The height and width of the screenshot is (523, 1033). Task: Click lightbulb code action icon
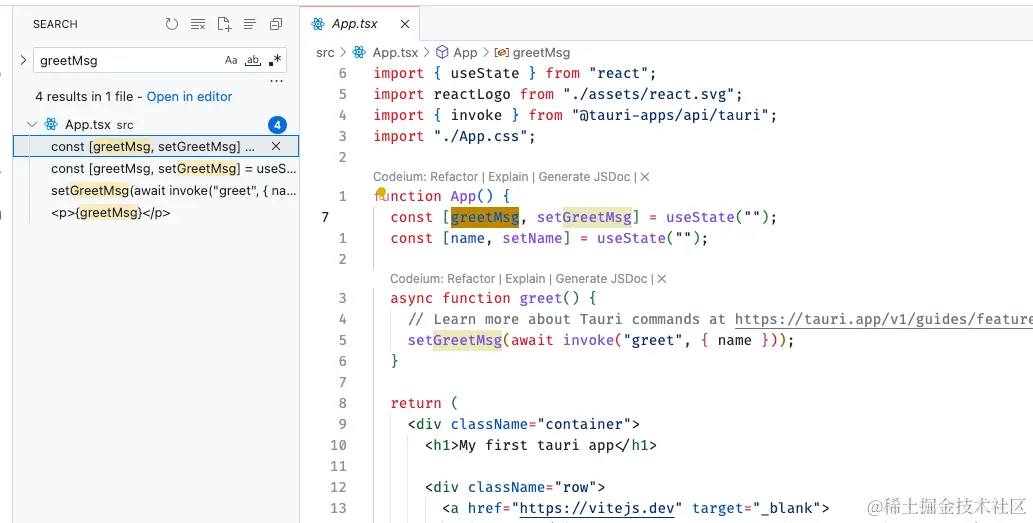381,193
